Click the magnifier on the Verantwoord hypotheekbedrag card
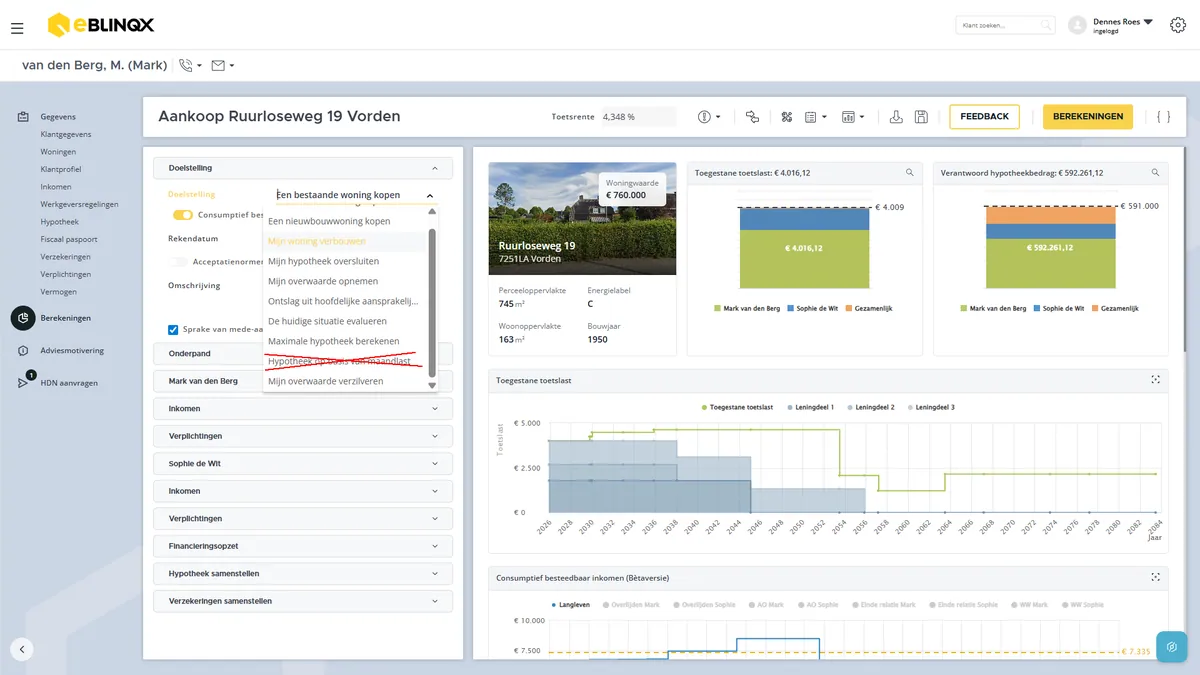This screenshot has height=675, width=1200. 1156,173
